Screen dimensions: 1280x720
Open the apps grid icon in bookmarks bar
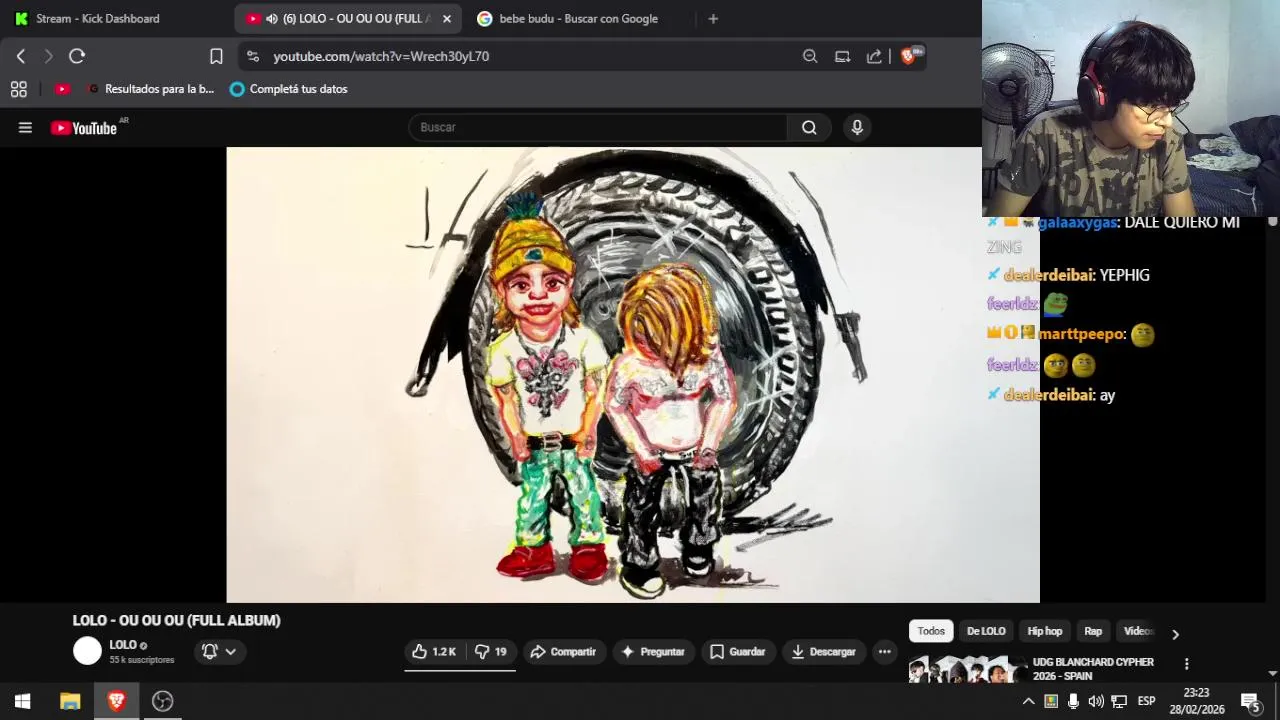18,89
